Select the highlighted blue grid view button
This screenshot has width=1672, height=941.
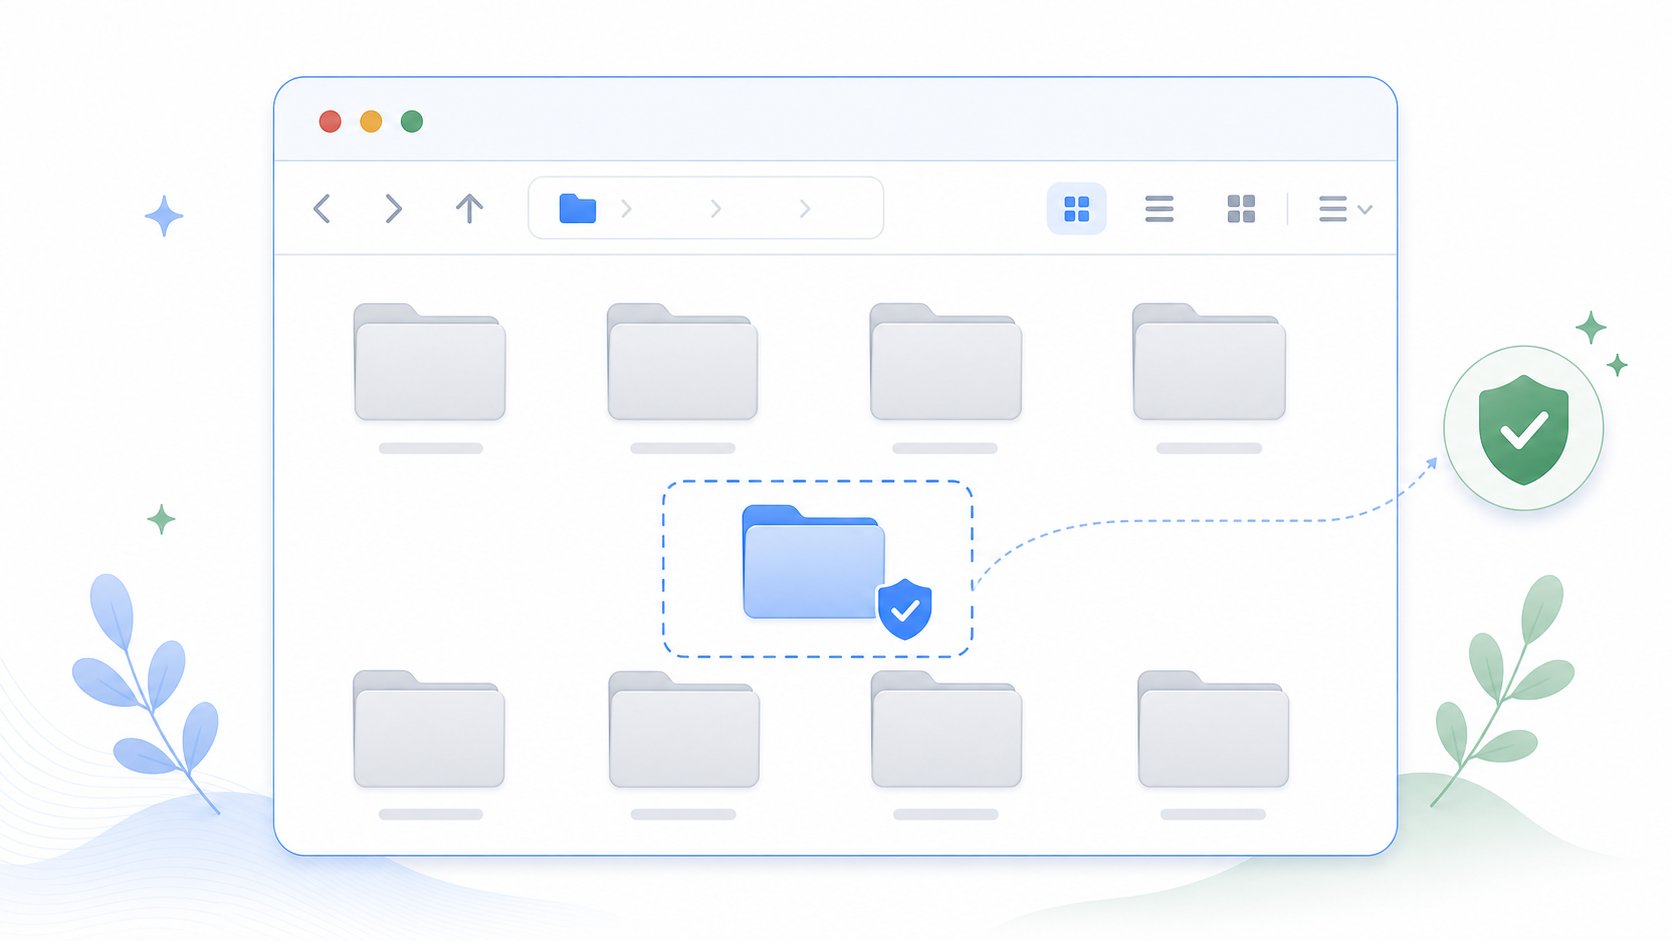1076,209
